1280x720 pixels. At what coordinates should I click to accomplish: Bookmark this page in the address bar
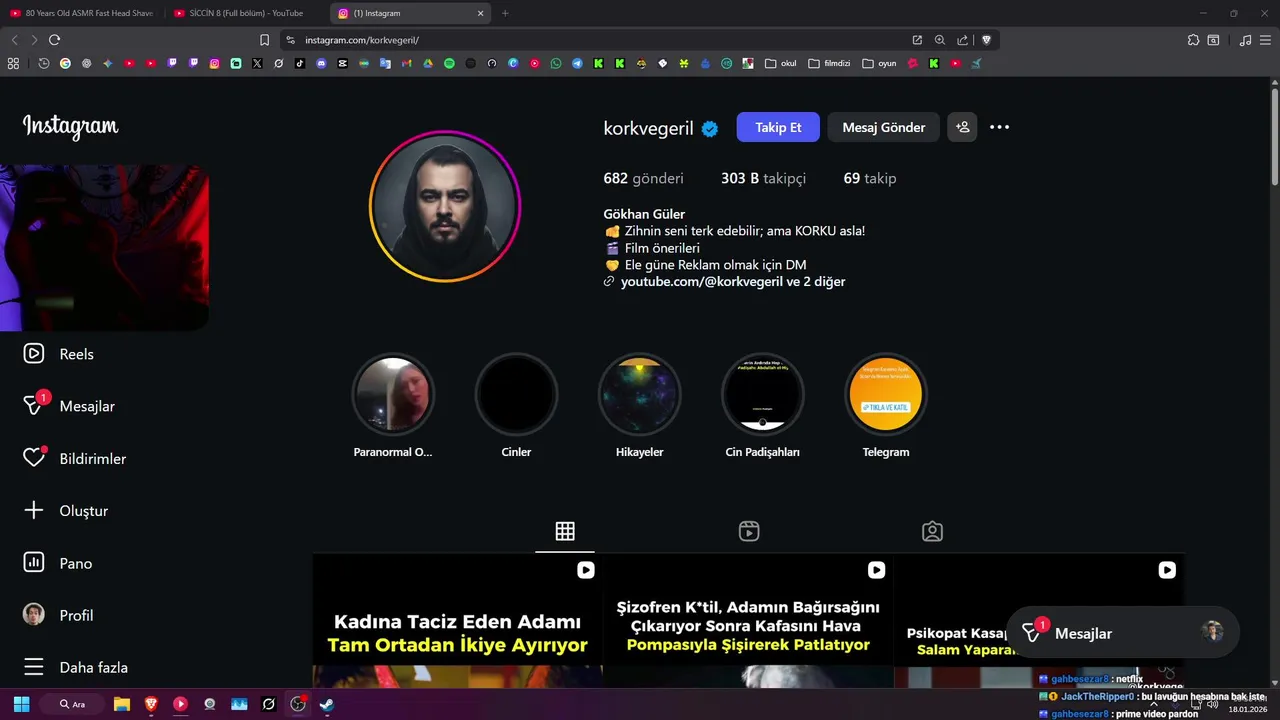click(x=264, y=40)
